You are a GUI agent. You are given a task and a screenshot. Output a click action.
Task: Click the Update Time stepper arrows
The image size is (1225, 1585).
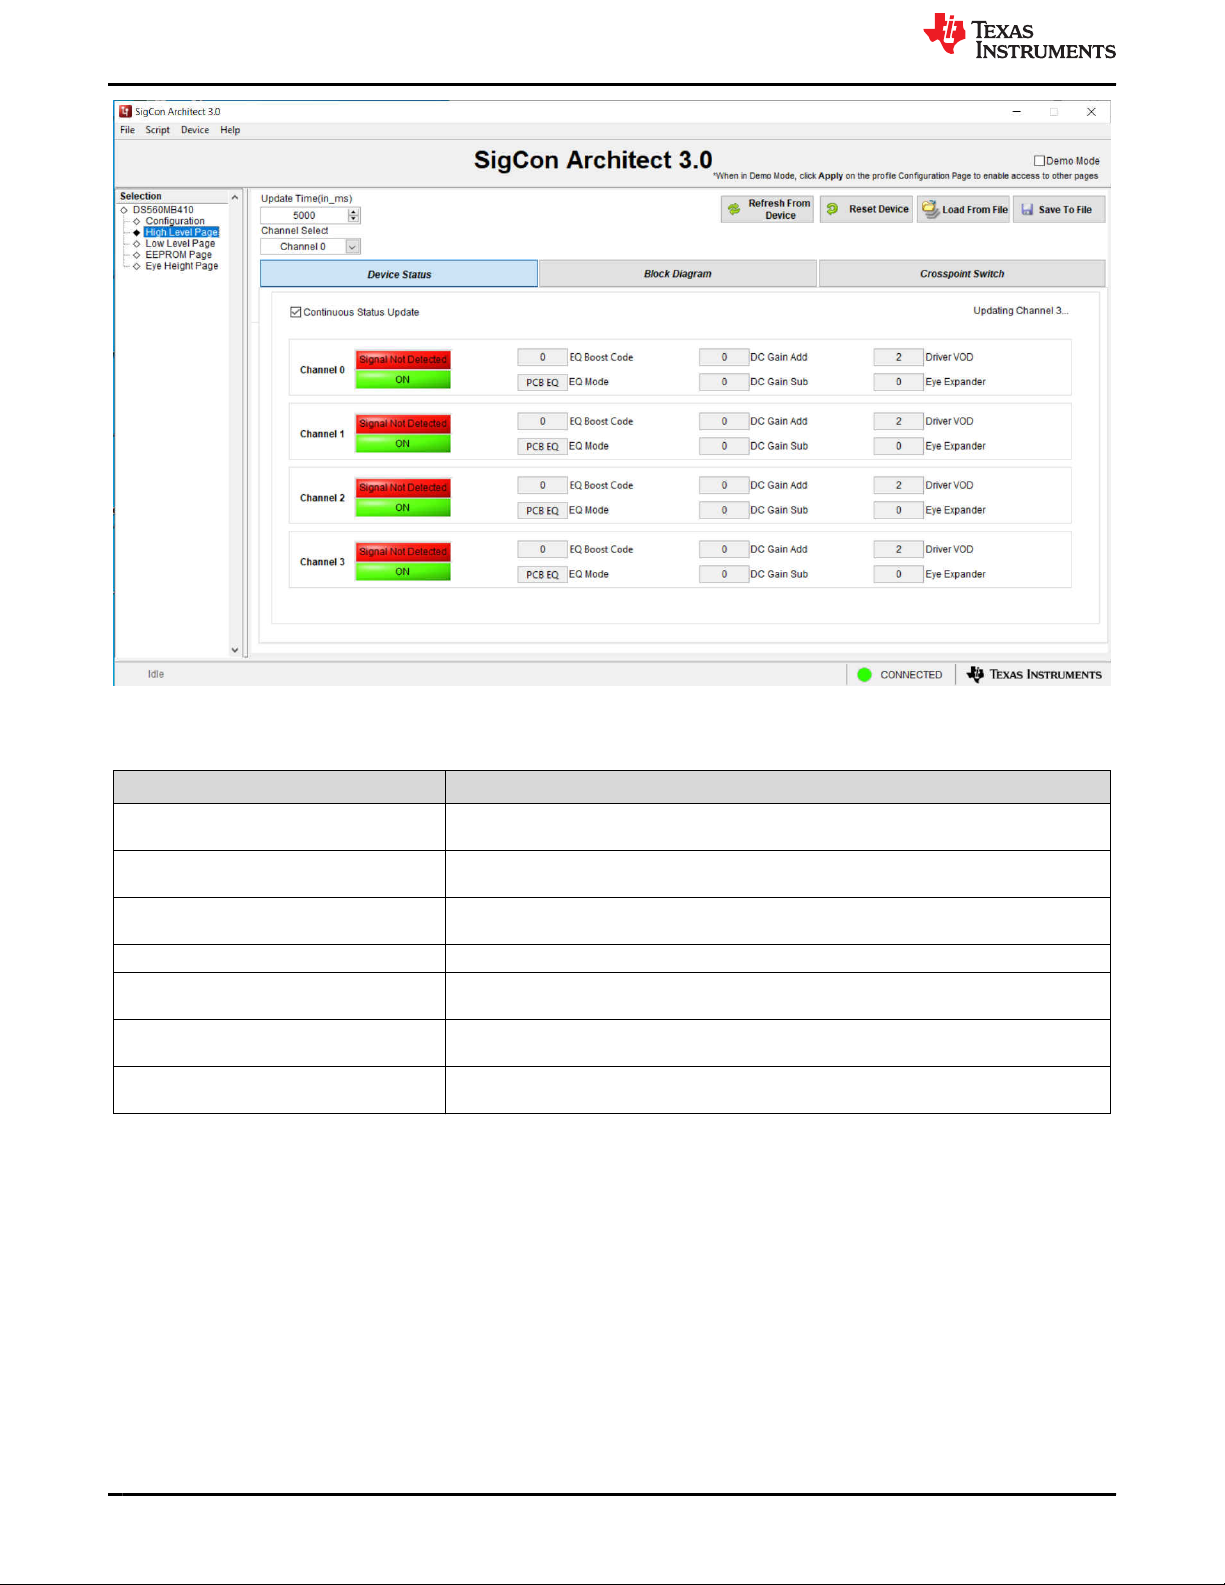pyautogui.click(x=353, y=215)
